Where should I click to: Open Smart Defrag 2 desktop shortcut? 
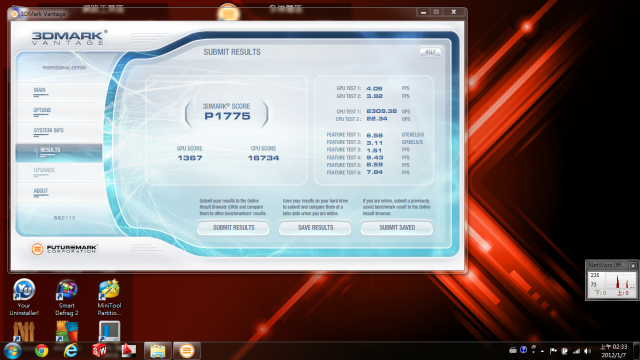click(x=67, y=298)
